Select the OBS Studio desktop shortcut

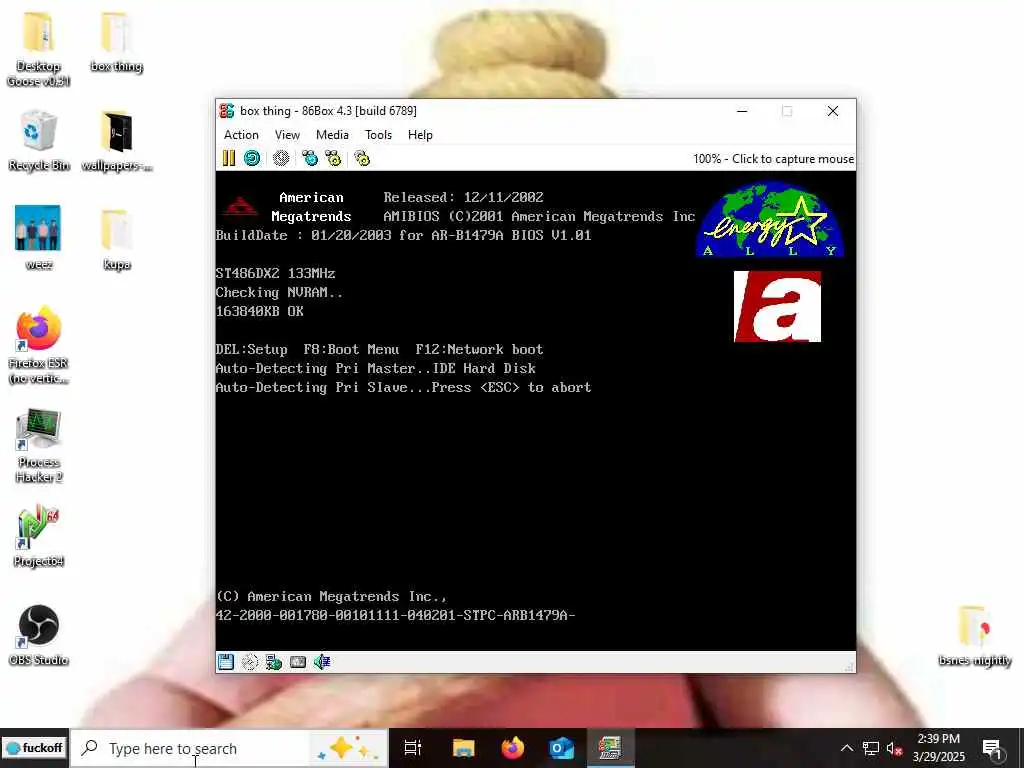39,635
